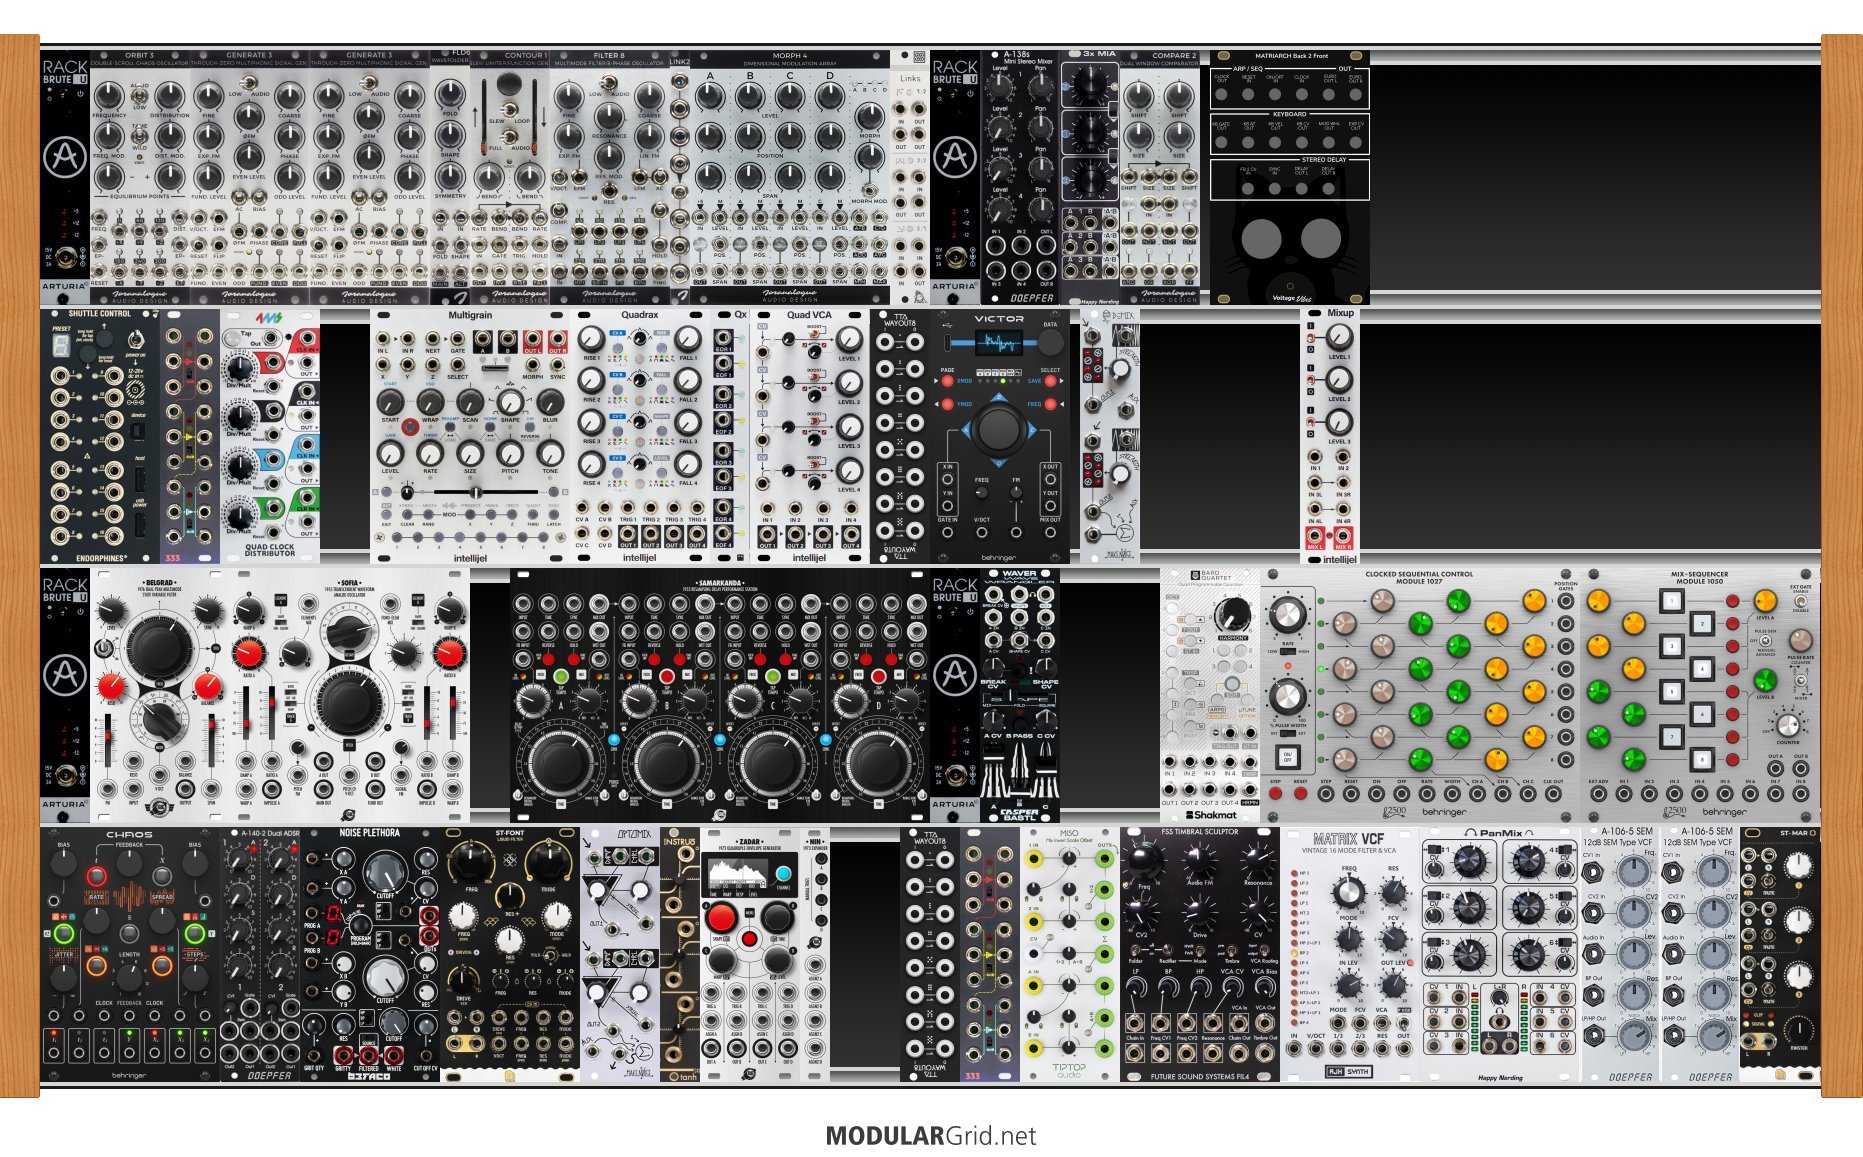This screenshot has width=1863, height=1157.
Task: Open the Sofia oscillator module
Action: point(350,695)
